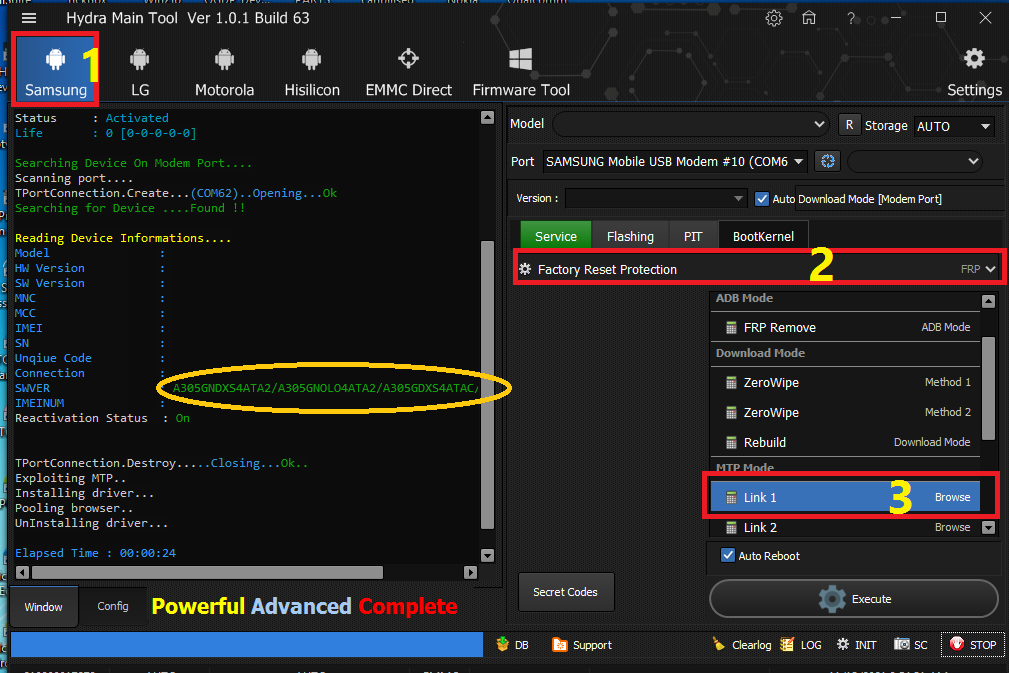
Task: Open the Port dropdown
Action: [x=675, y=161]
